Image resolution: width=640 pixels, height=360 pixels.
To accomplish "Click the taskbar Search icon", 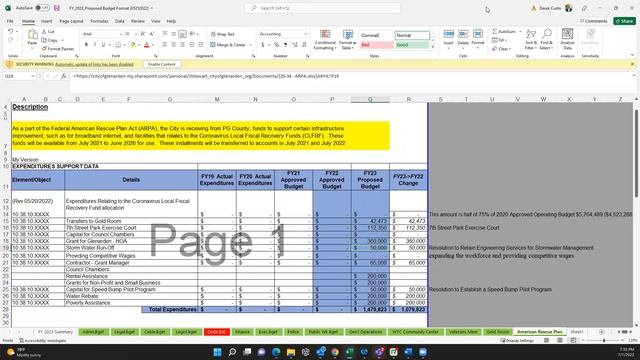I will click(x=232, y=352).
